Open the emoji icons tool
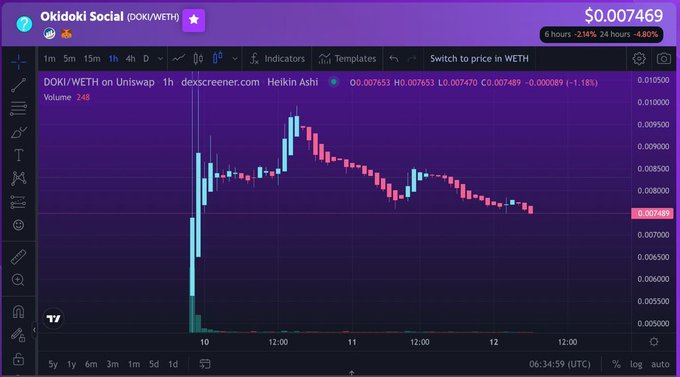The height and width of the screenshot is (377, 680). click(18, 225)
